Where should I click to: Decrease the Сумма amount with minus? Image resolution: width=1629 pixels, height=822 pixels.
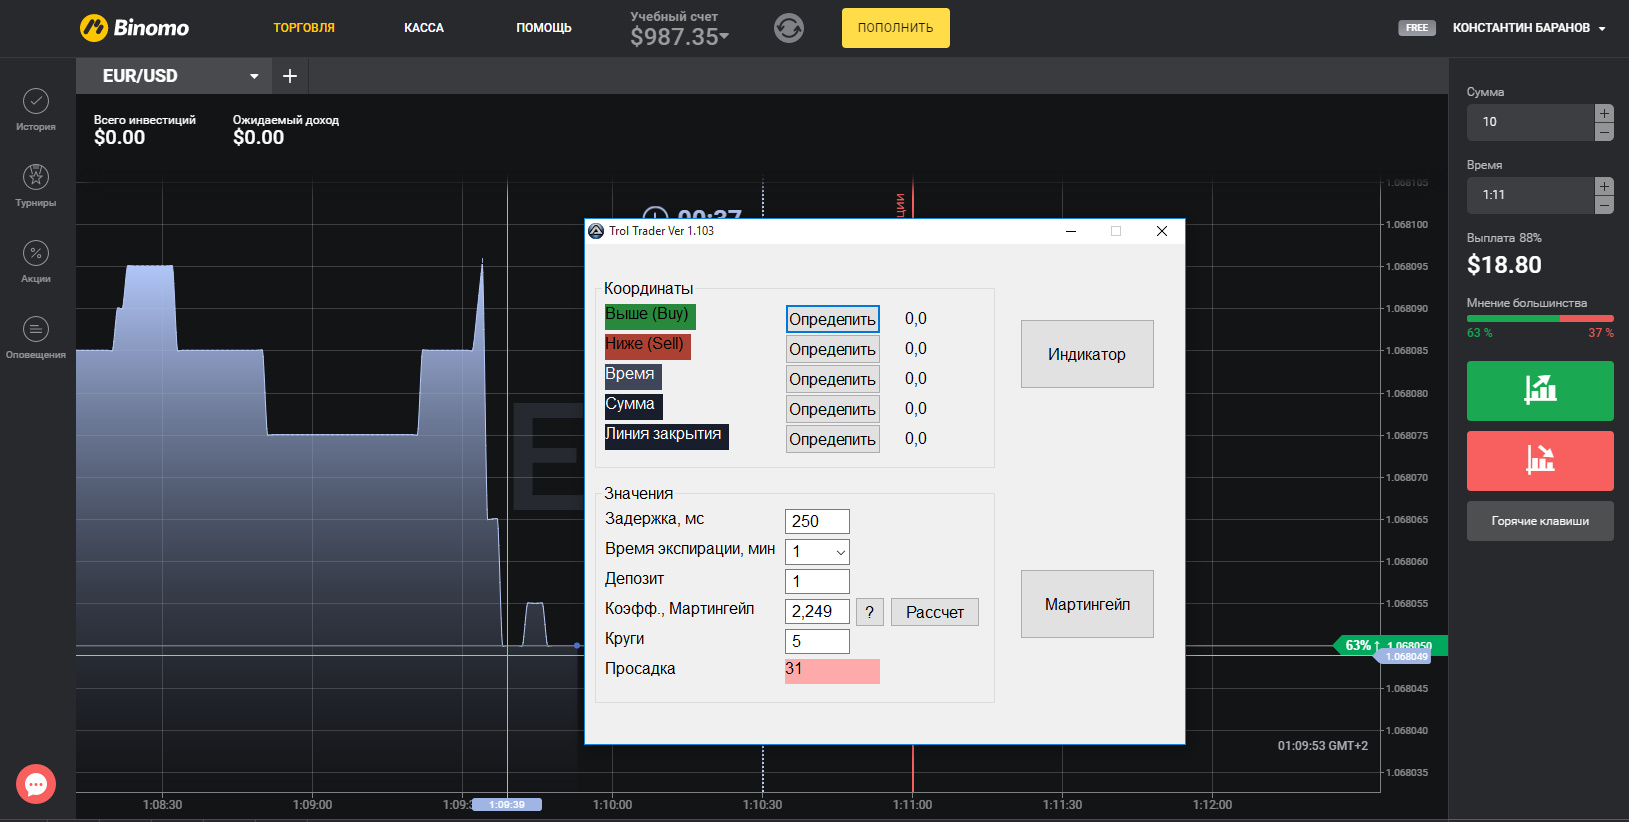pos(1604,132)
